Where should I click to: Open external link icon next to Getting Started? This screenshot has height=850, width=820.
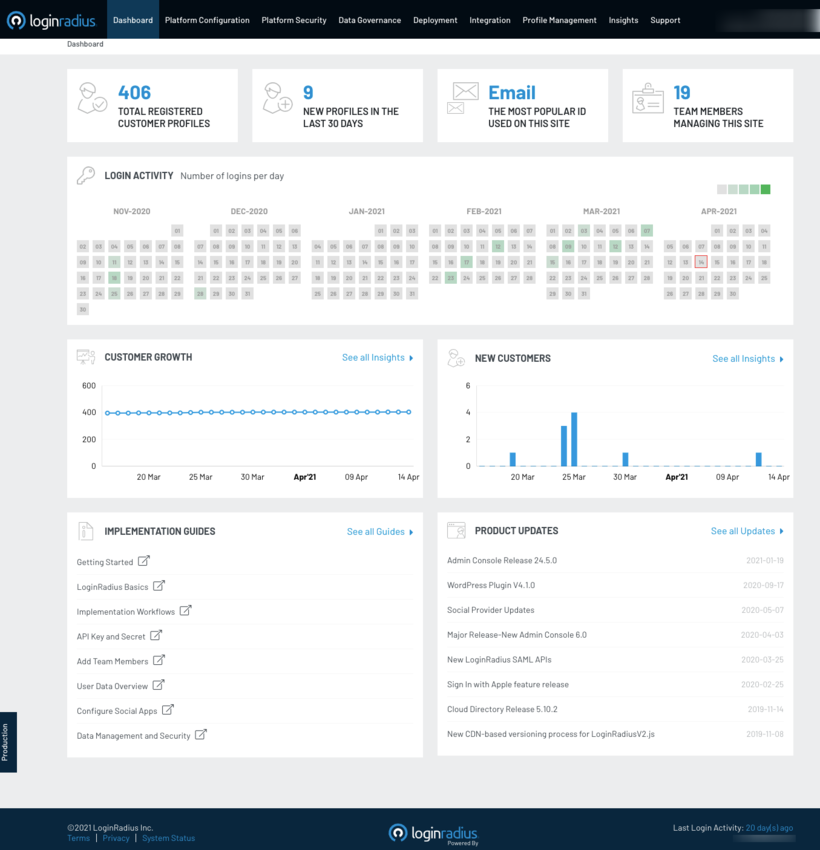pos(144,561)
